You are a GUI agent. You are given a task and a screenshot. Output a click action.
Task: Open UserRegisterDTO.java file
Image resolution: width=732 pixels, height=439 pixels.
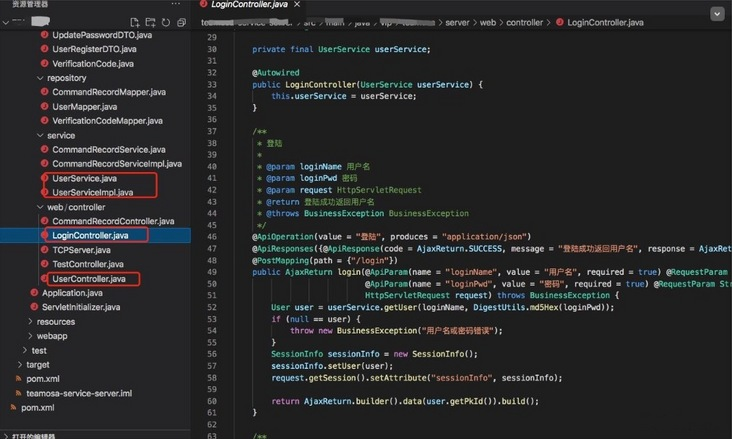94,49
